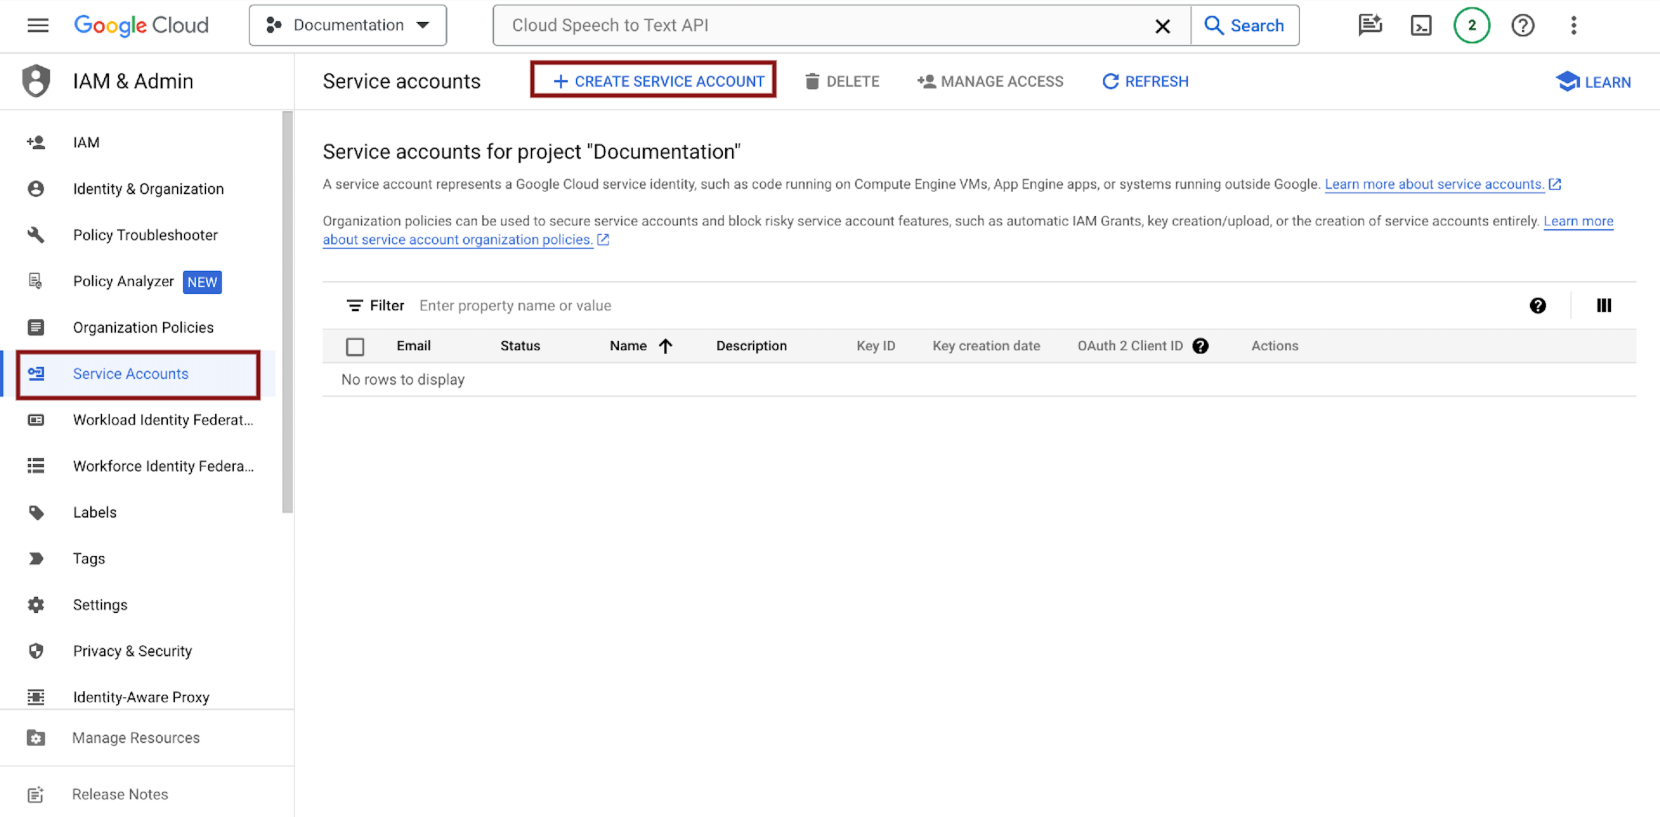This screenshot has width=1660, height=817.
Task: Select Service Accounts in sidebar
Action: point(131,374)
